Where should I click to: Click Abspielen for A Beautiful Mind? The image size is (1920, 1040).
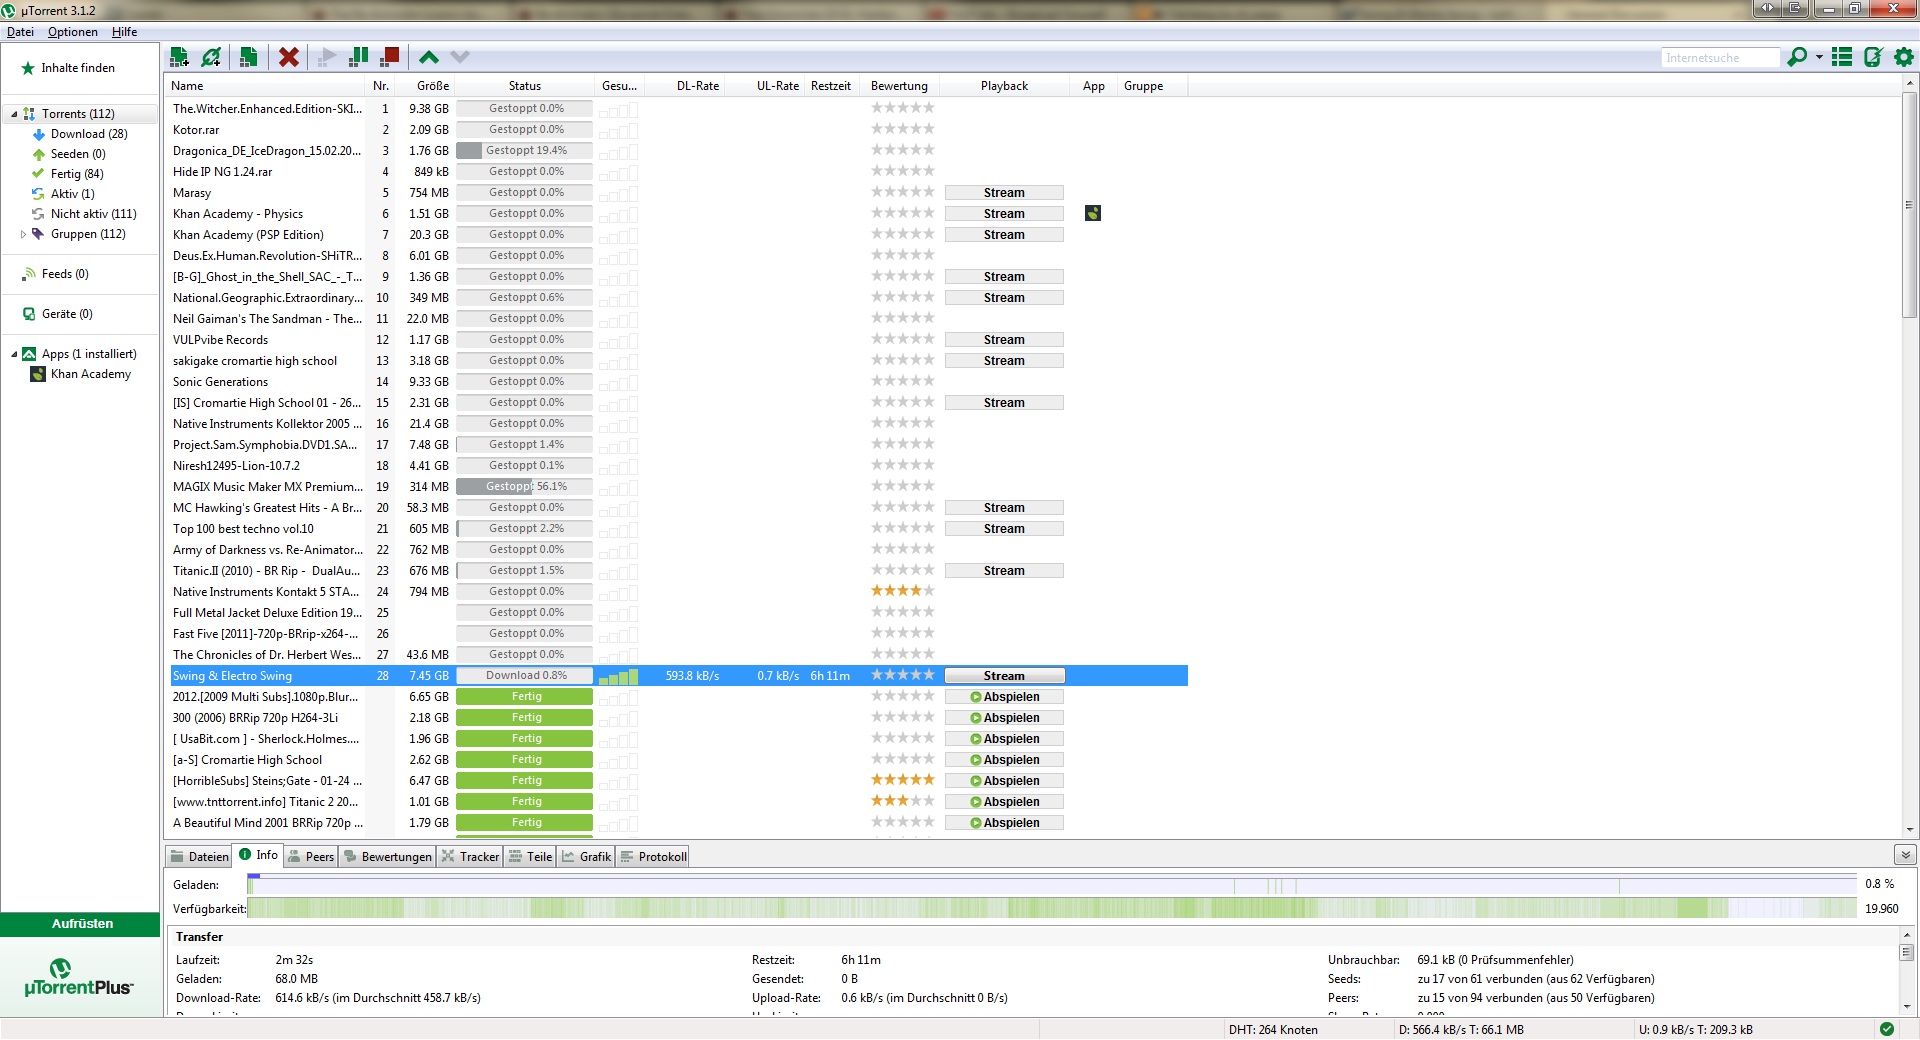[1004, 823]
